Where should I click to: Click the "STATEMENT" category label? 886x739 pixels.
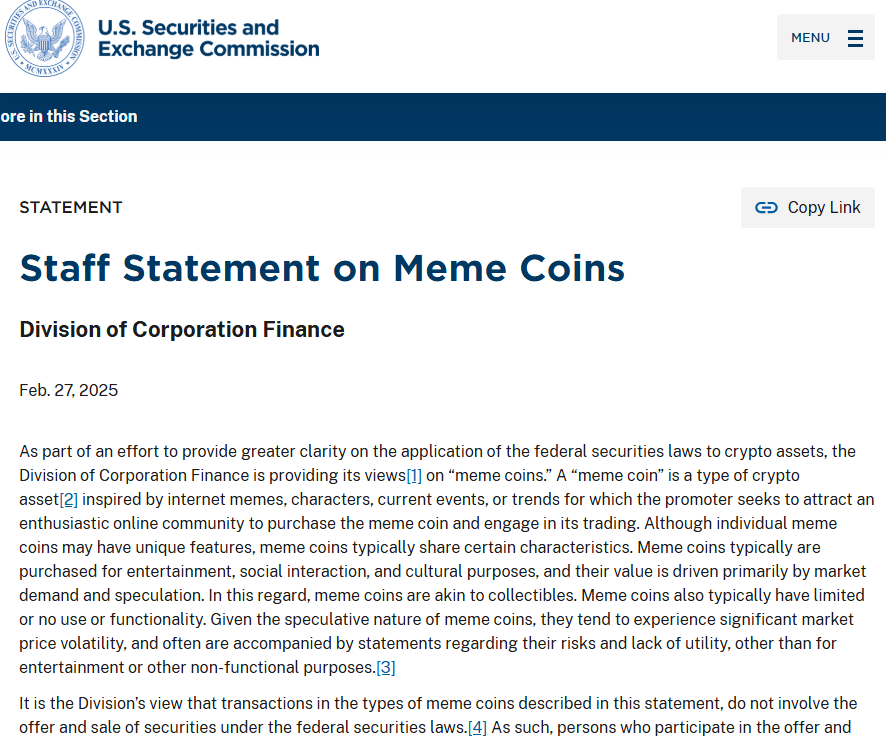[x=71, y=208]
